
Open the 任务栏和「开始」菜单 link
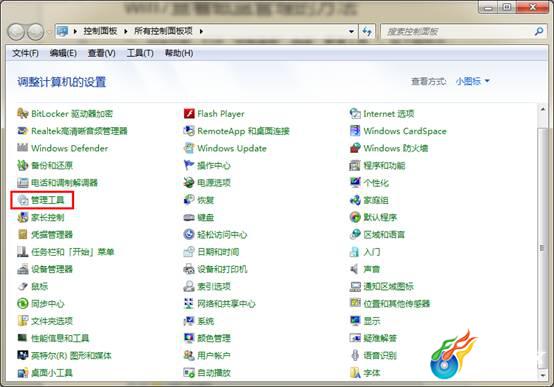click(x=73, y=252)
